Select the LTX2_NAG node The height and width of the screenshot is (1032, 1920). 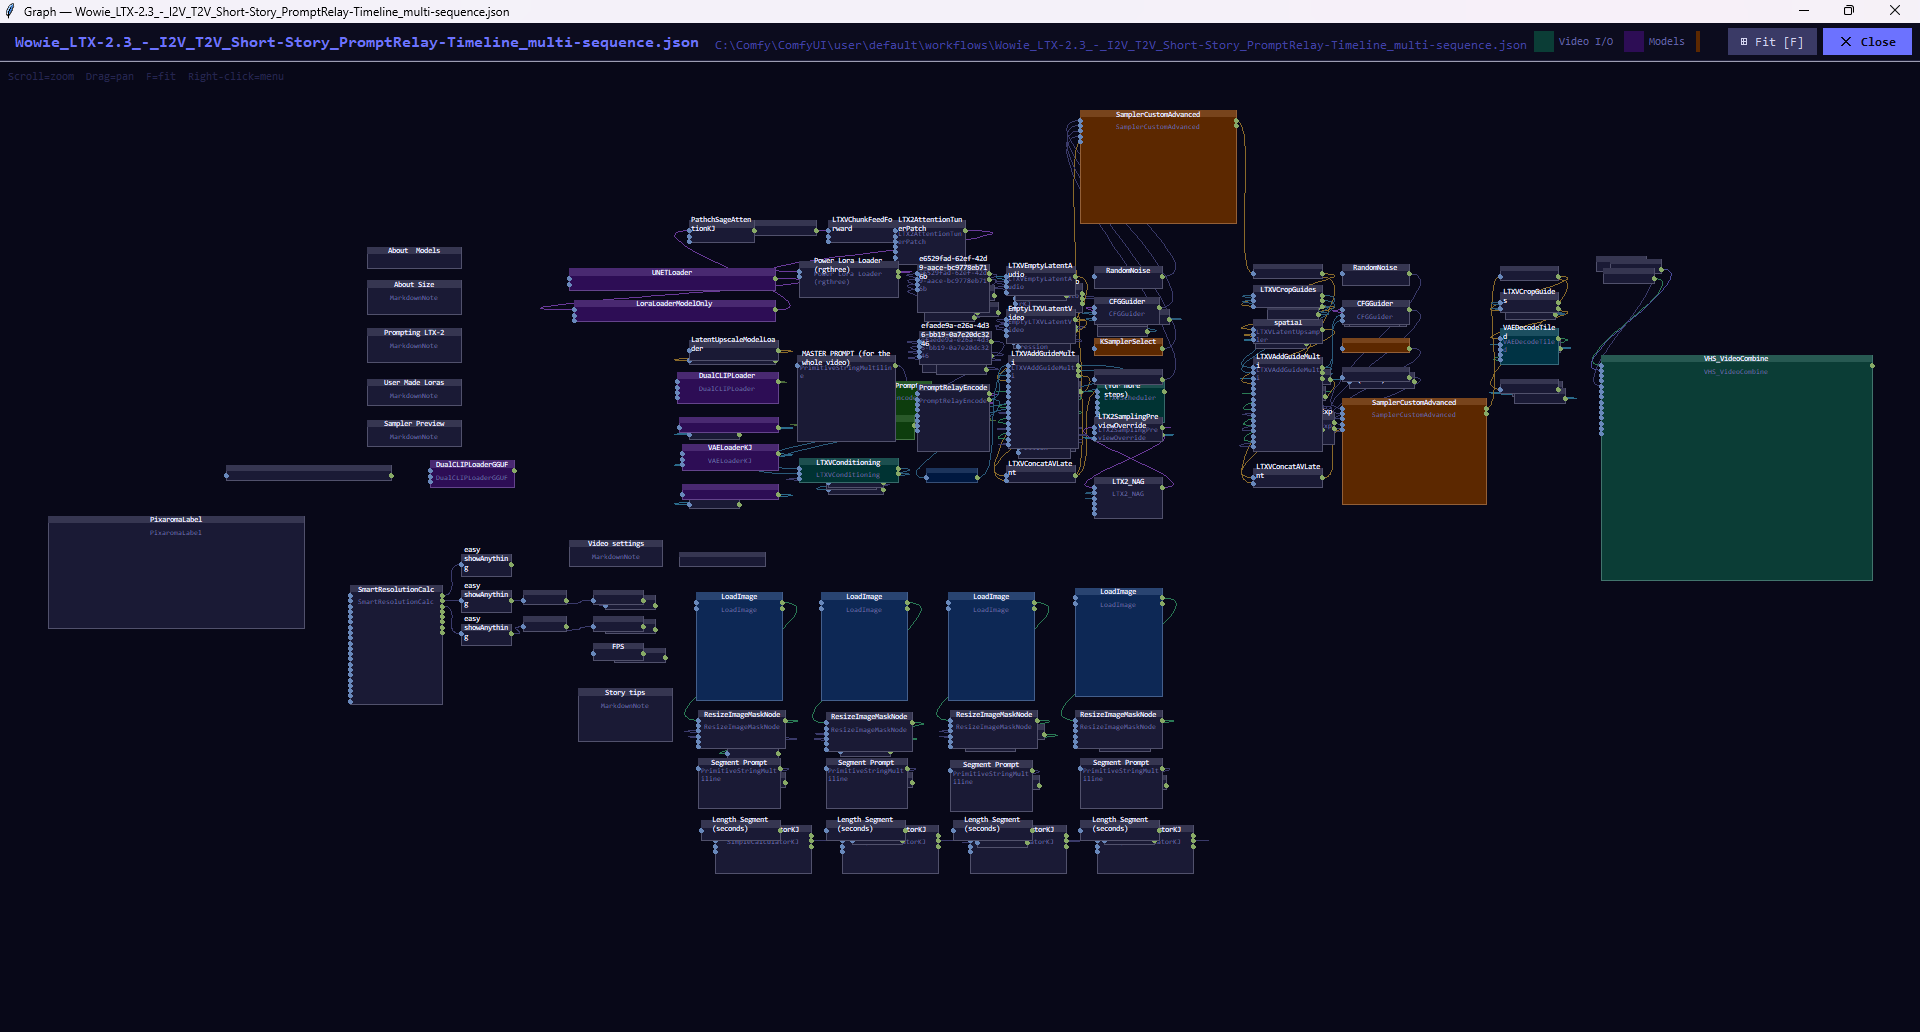coord(1128,498)
